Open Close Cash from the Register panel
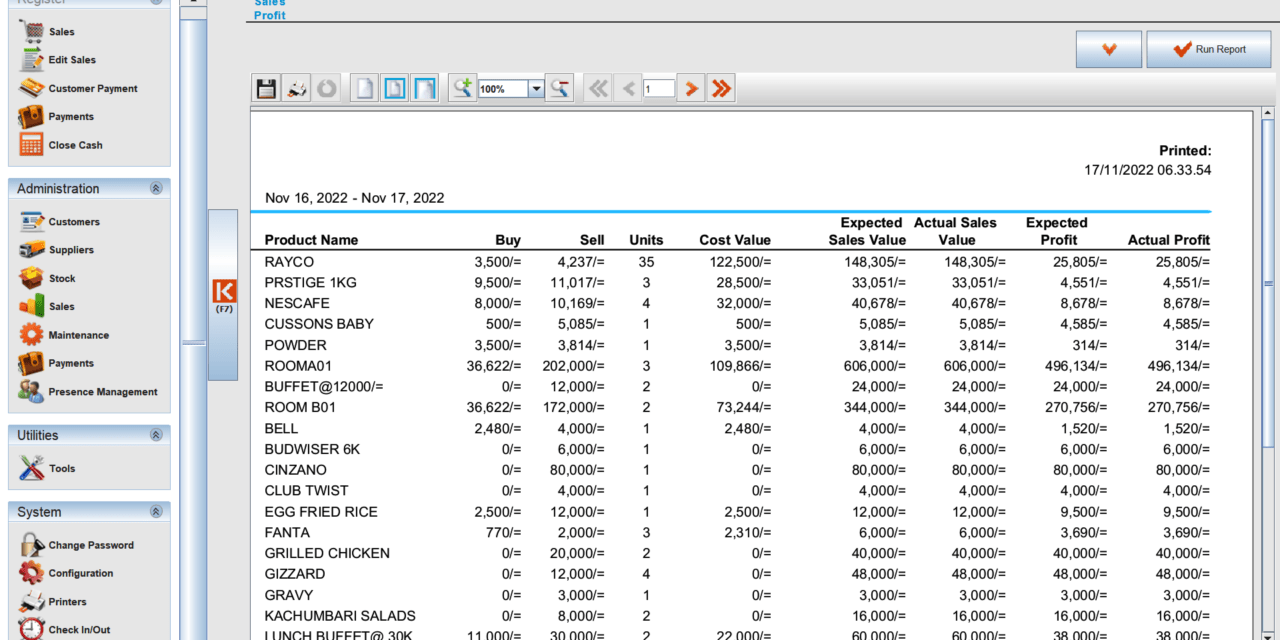 pos(75,145)
